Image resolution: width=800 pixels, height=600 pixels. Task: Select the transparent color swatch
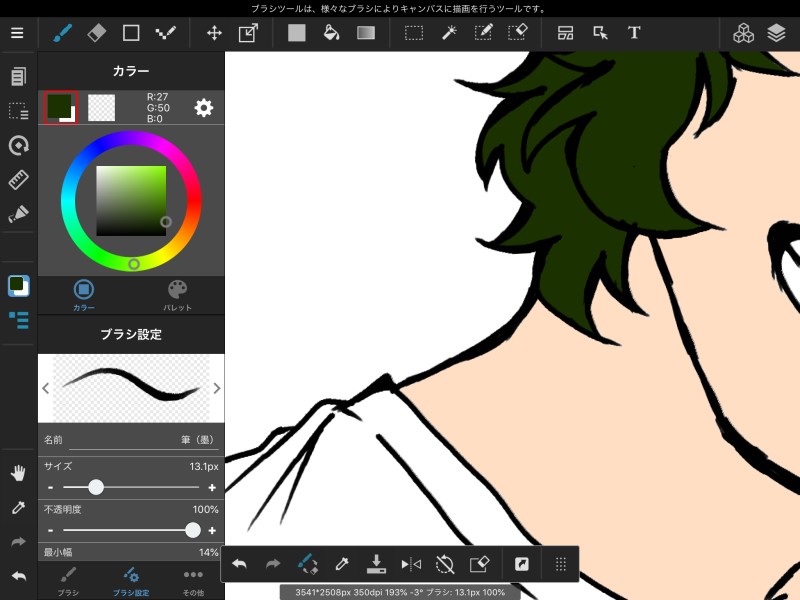pos(102,108)
